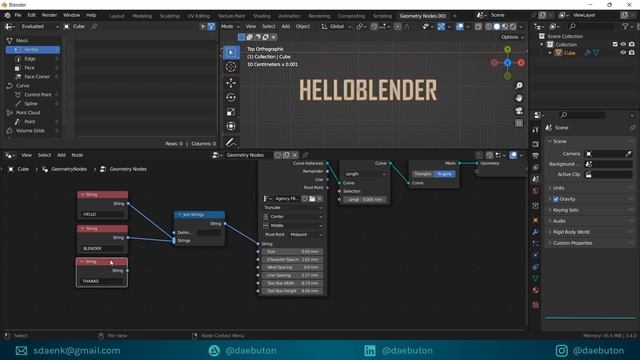Toggle the camera view icon
The width and height of the screenshot is (640, 360).
519,111
